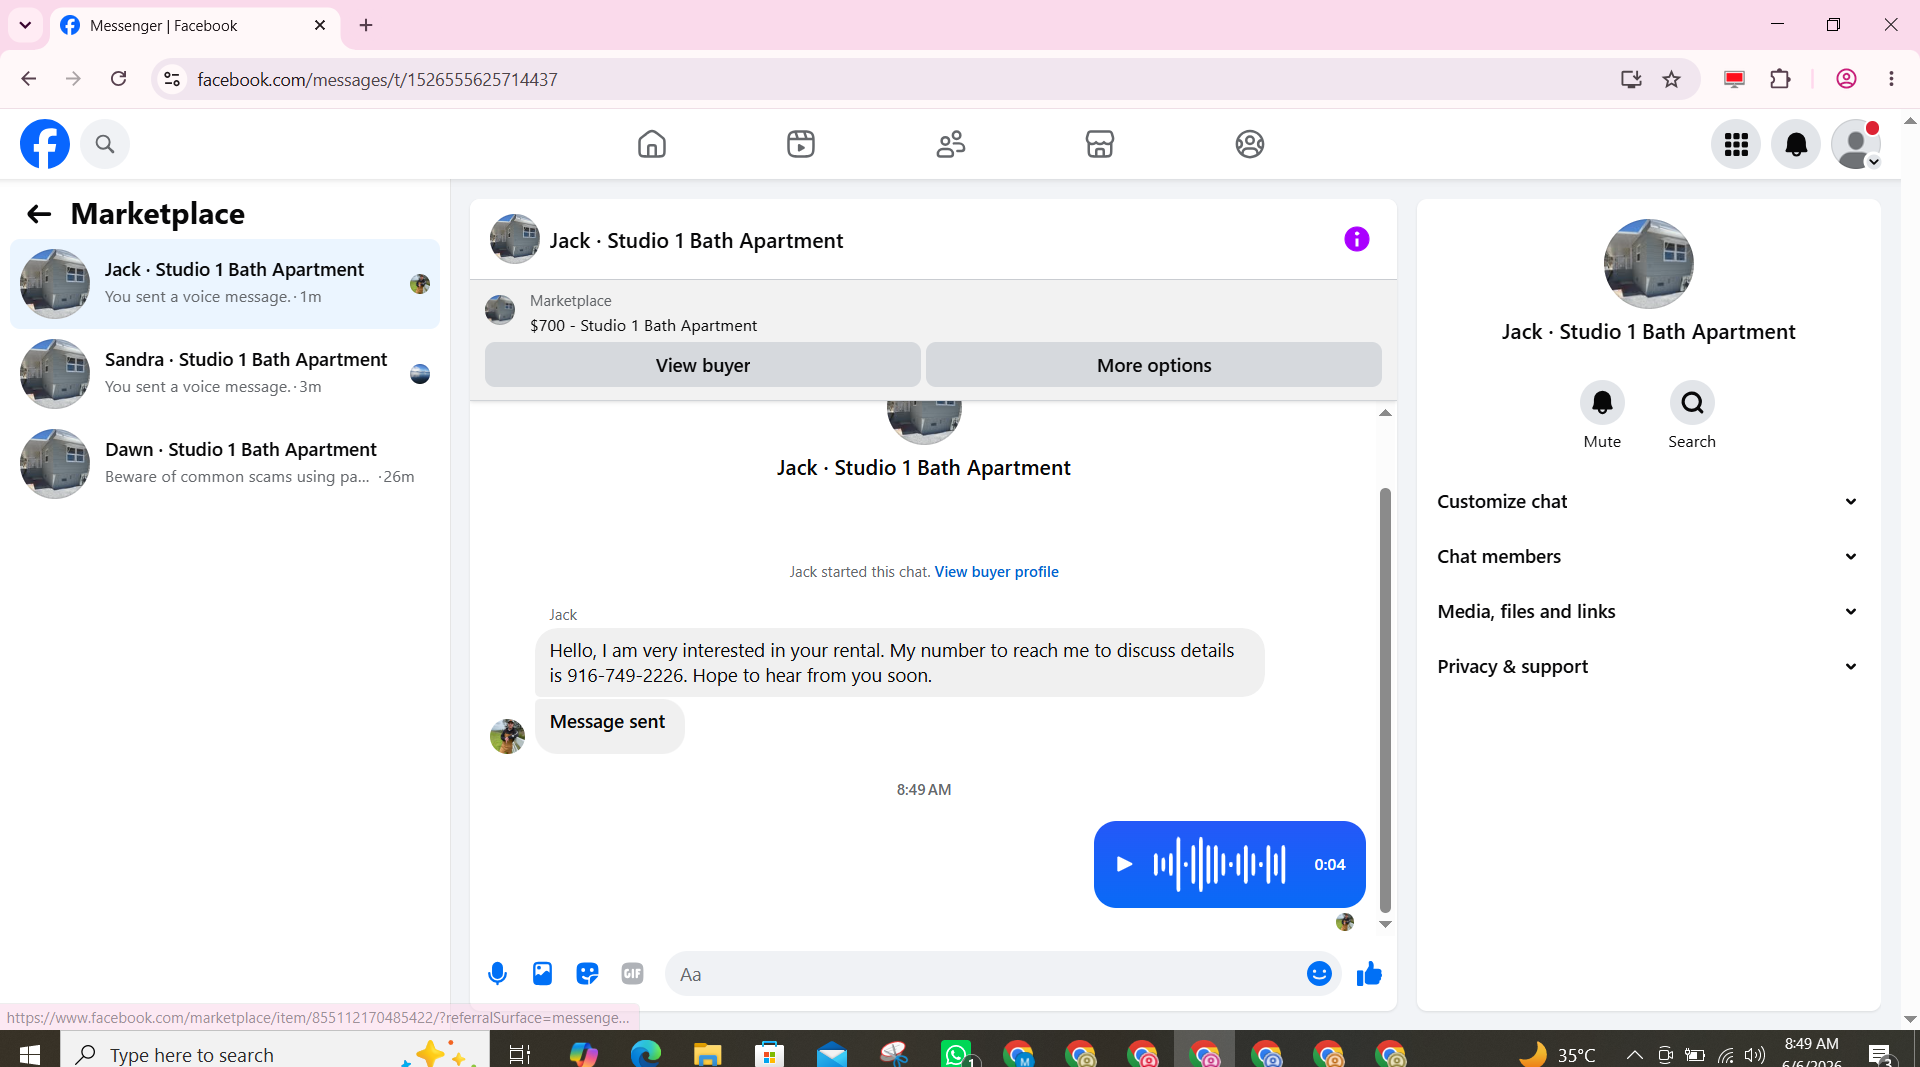This screenshot has height=1067, width=1920.
Task: Expand the Customize chat section
Action: pyautogui.click(x=1648, y=502)
